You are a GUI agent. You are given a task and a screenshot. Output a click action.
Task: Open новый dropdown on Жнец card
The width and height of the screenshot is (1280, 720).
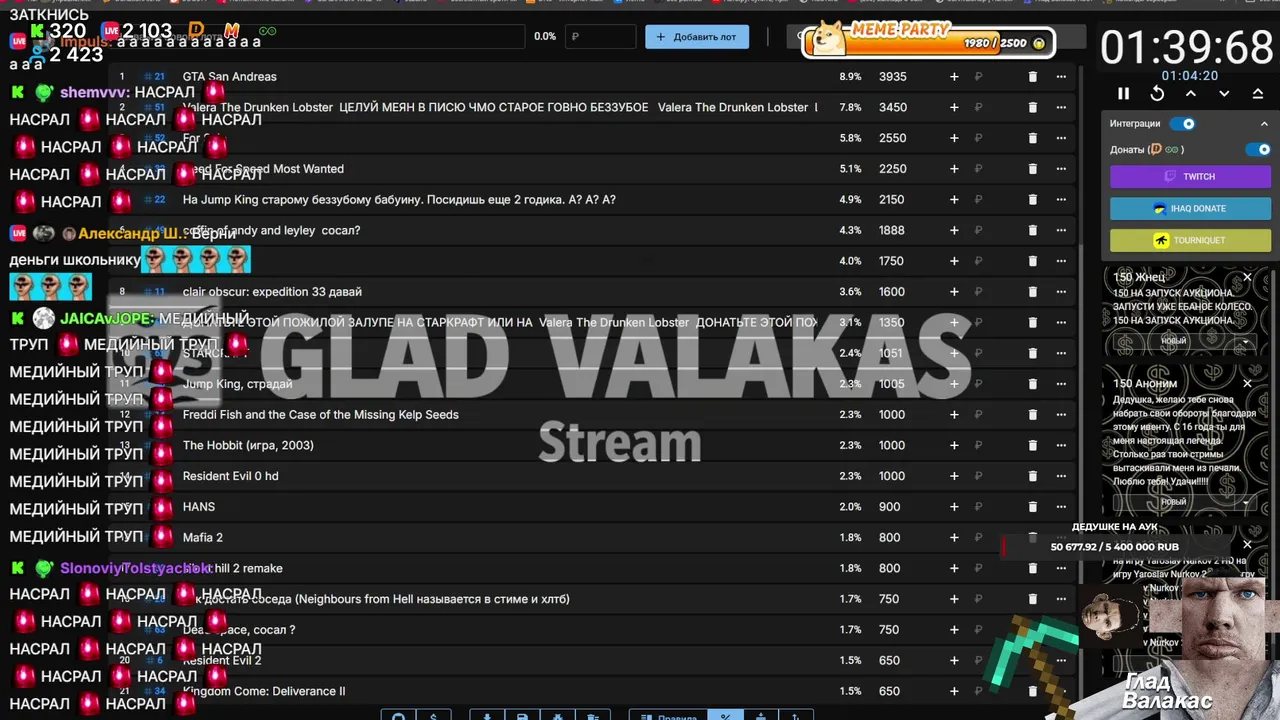pos(1185,341)
